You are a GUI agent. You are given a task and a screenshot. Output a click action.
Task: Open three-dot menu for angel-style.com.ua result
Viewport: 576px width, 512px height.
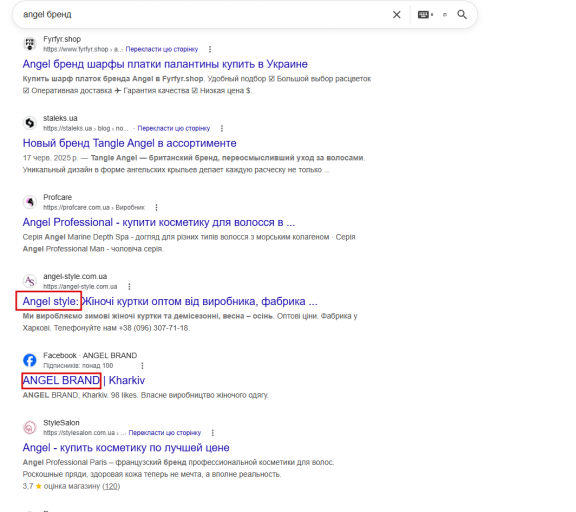(x=129, y=286)
